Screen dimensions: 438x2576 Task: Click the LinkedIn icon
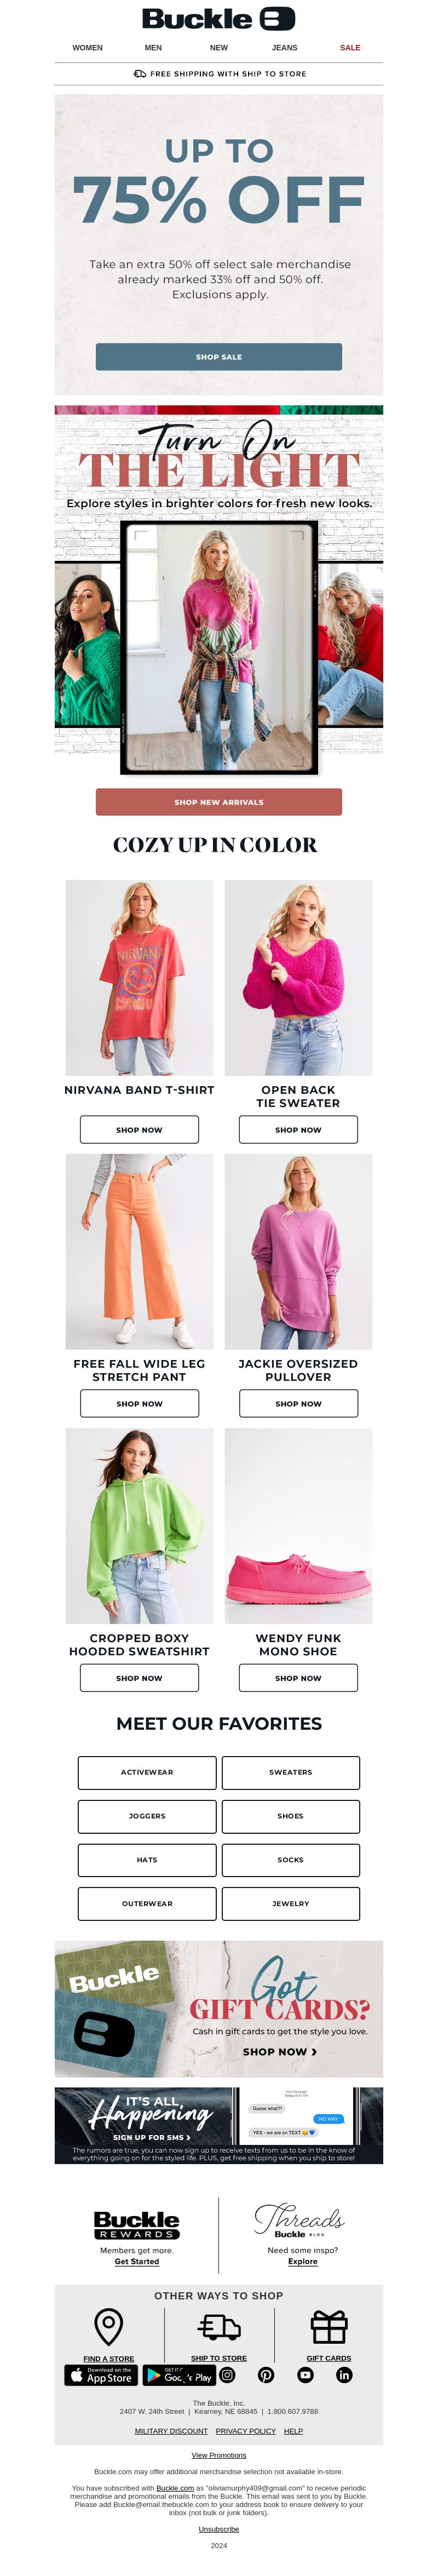[344, 2375]
